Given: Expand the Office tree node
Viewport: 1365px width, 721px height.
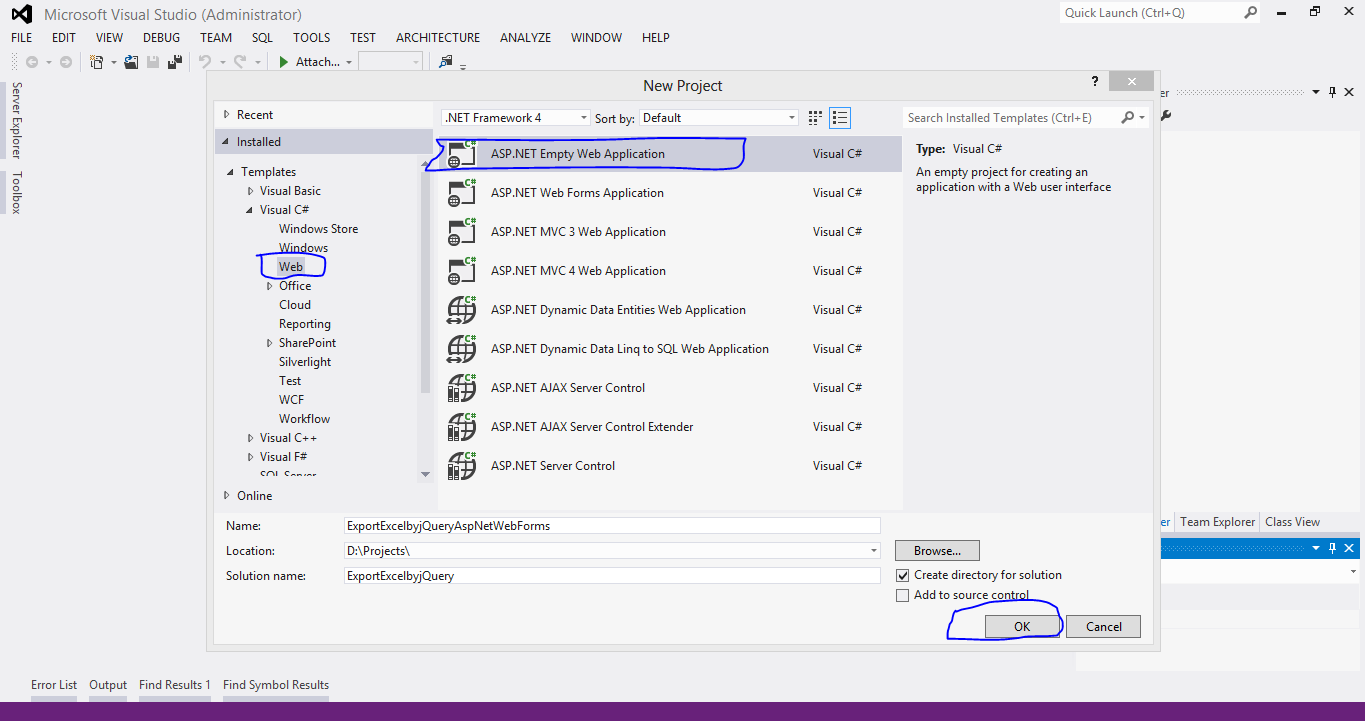Looking at the screenshot, I should pyautogui.click(x=270, y=286).
